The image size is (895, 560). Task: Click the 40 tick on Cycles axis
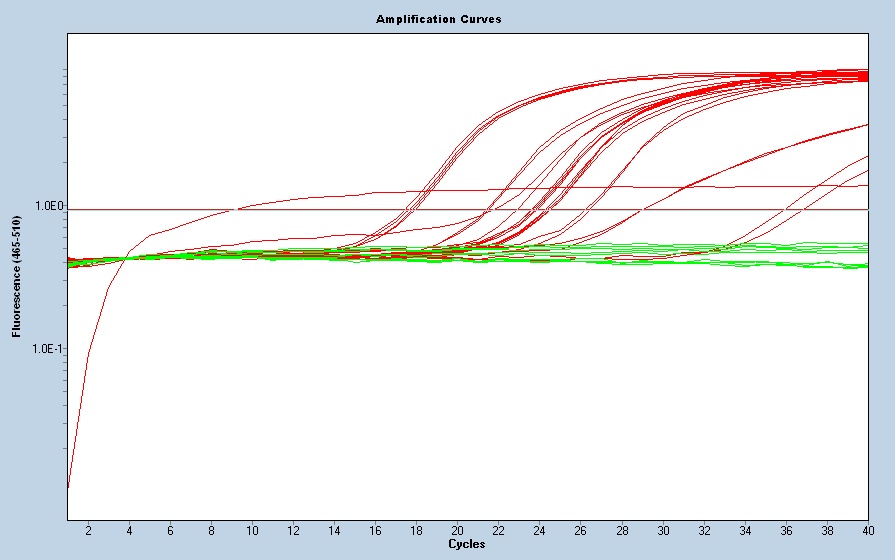coord(866,530)
